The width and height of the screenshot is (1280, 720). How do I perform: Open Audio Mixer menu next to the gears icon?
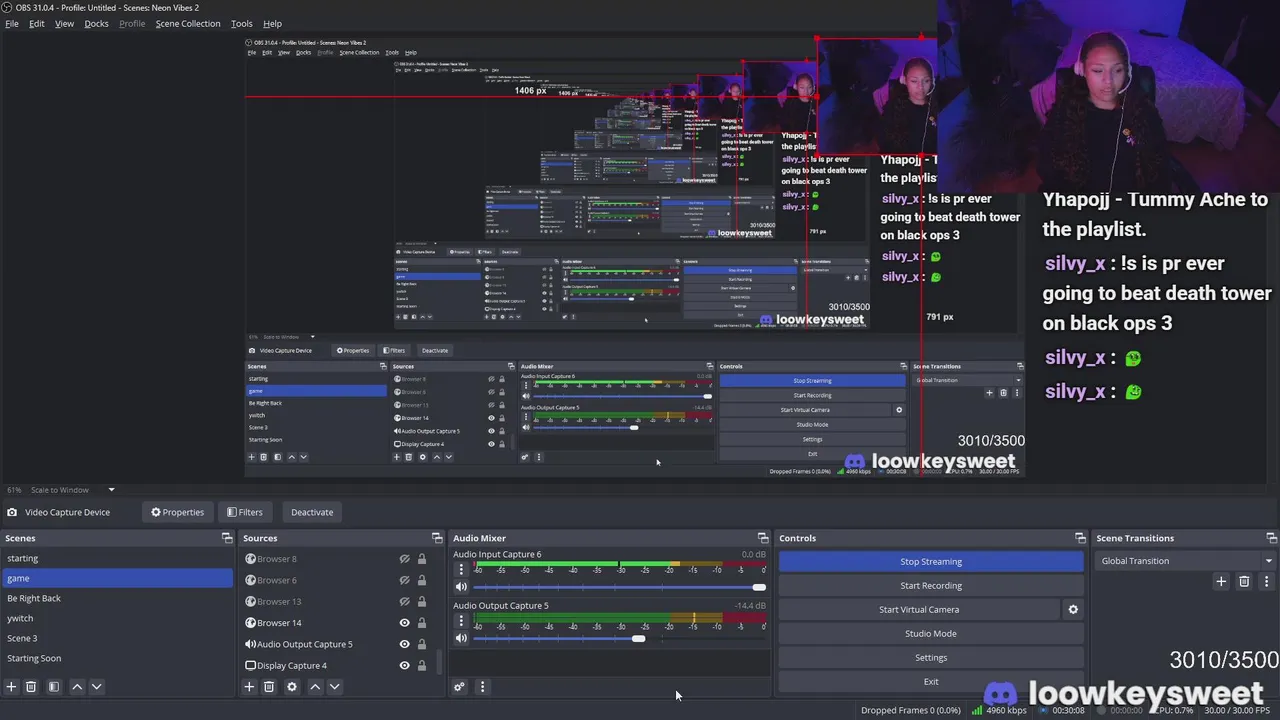[x=482, y=687]
